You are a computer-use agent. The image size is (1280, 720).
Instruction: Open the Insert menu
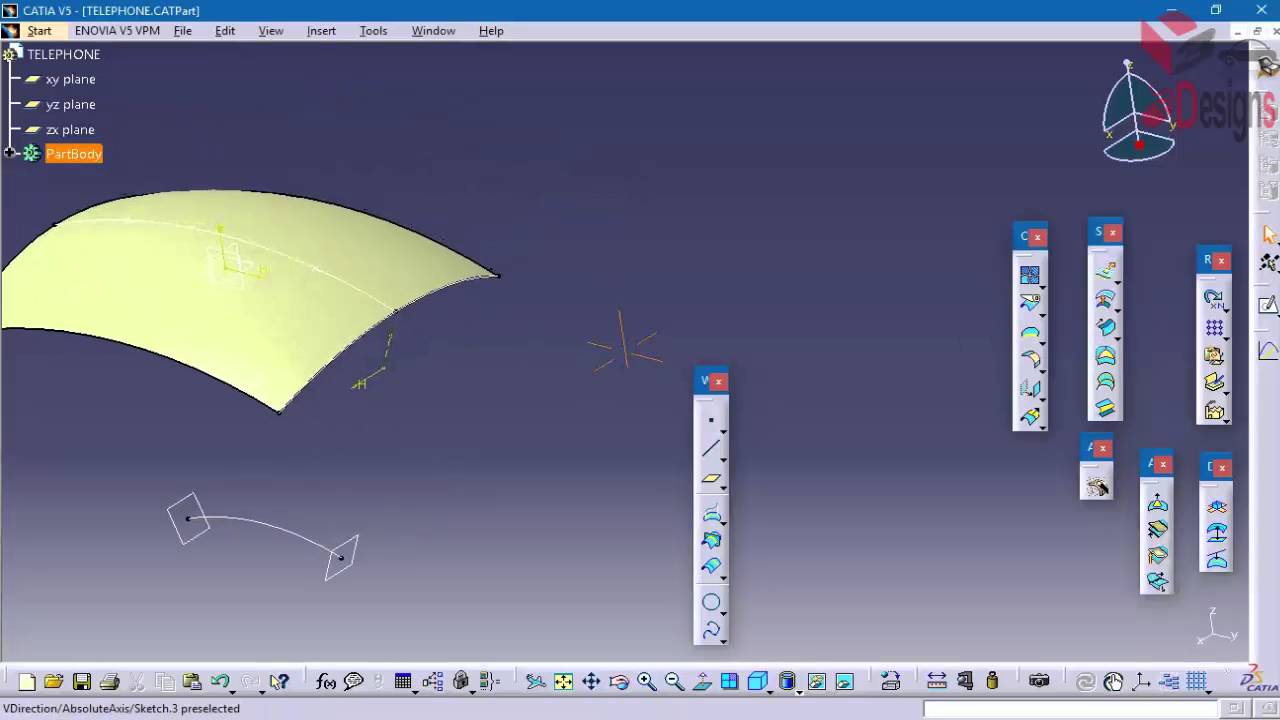[x=321, y=31]
